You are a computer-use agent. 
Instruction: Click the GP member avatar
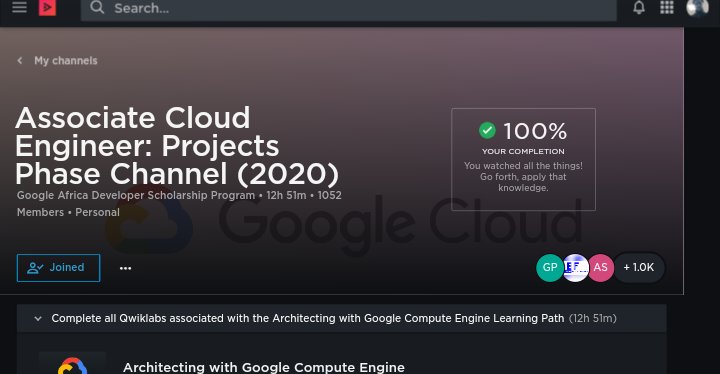(x=550, y=267)
